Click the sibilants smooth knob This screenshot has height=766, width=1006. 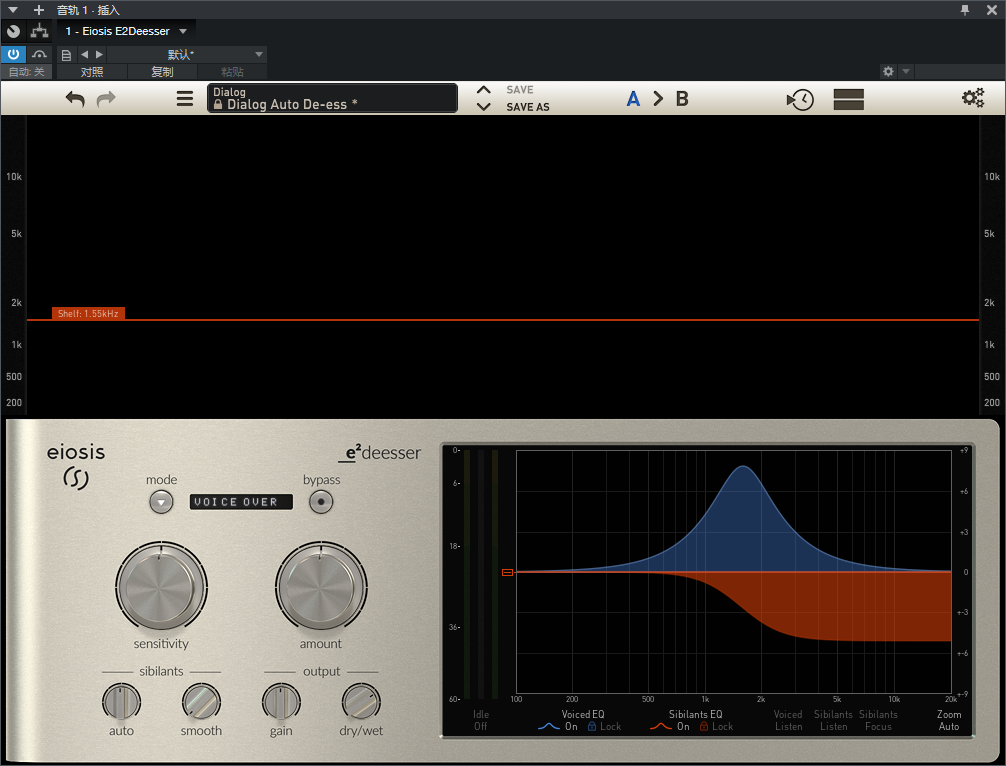point(201,702)
